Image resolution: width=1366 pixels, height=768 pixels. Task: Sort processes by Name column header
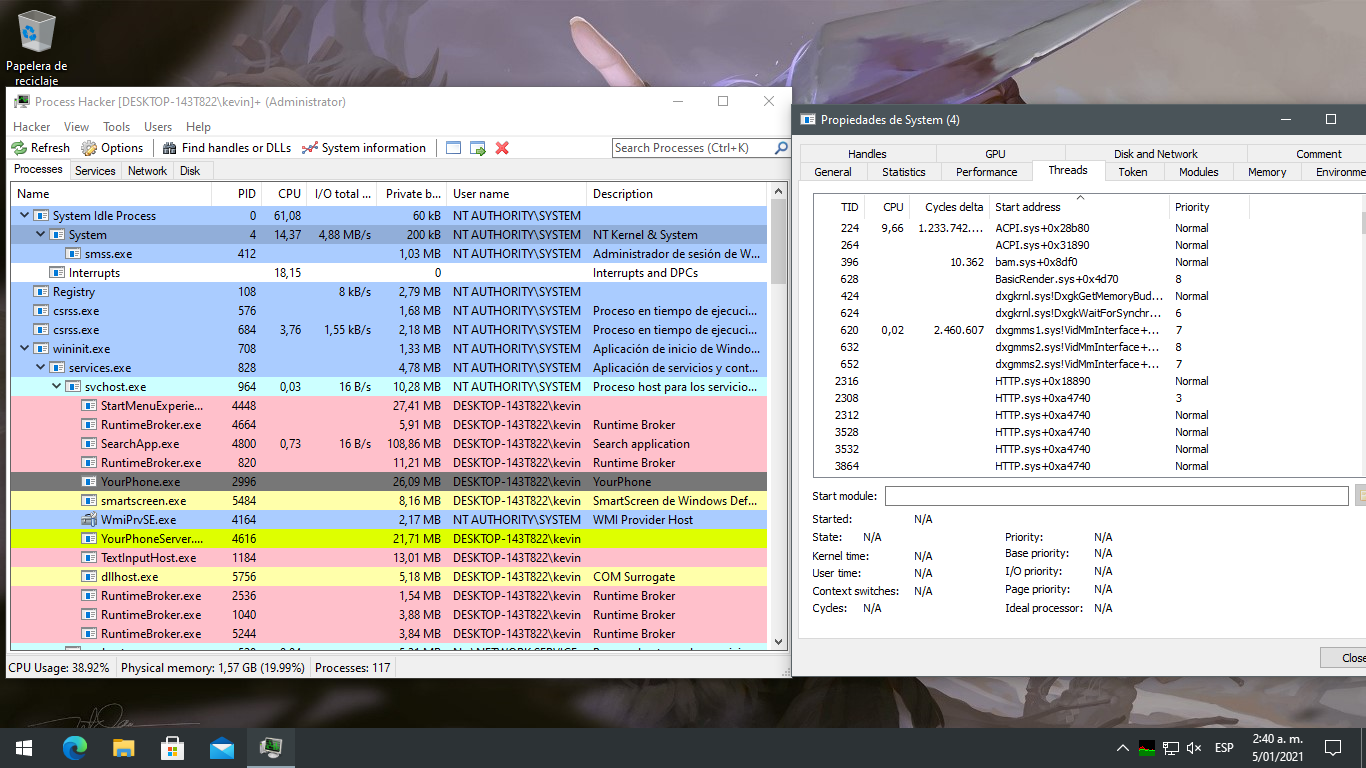112,194
